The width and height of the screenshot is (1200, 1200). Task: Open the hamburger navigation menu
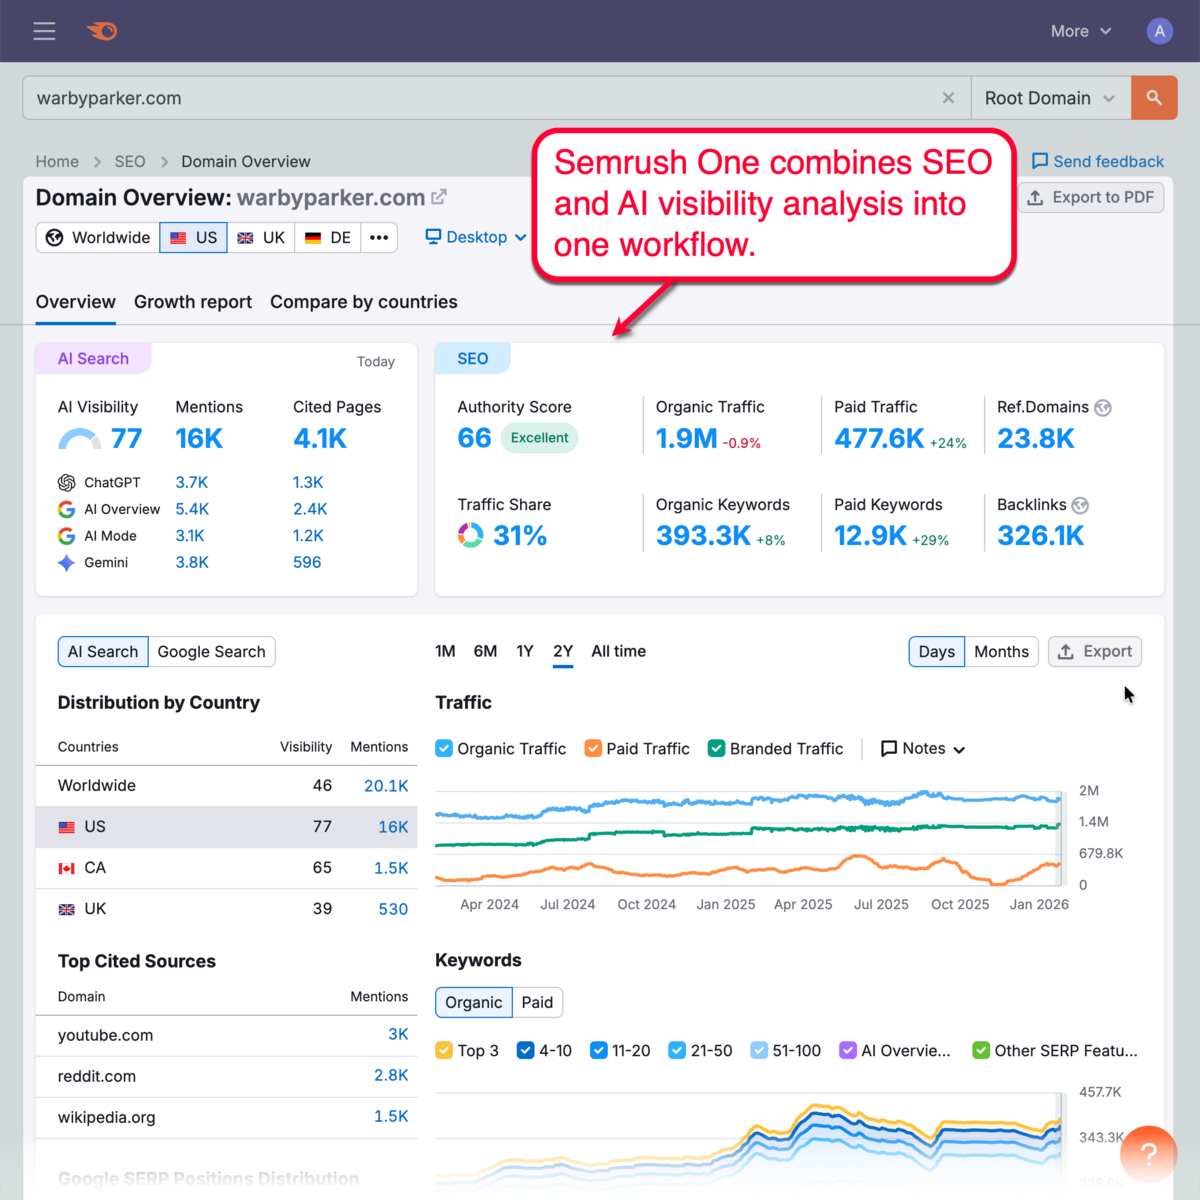(44, 31)
